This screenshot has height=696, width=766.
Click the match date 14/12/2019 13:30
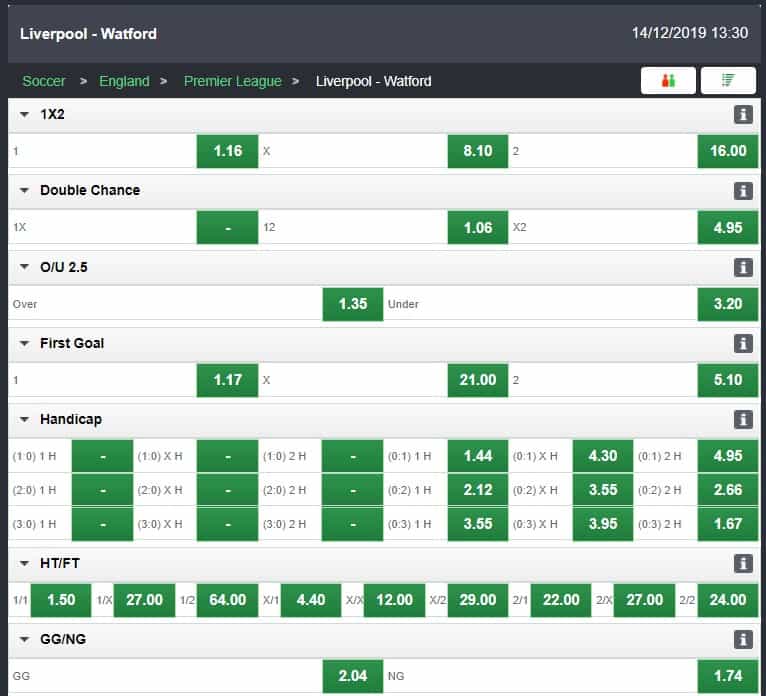click(690, 33)
